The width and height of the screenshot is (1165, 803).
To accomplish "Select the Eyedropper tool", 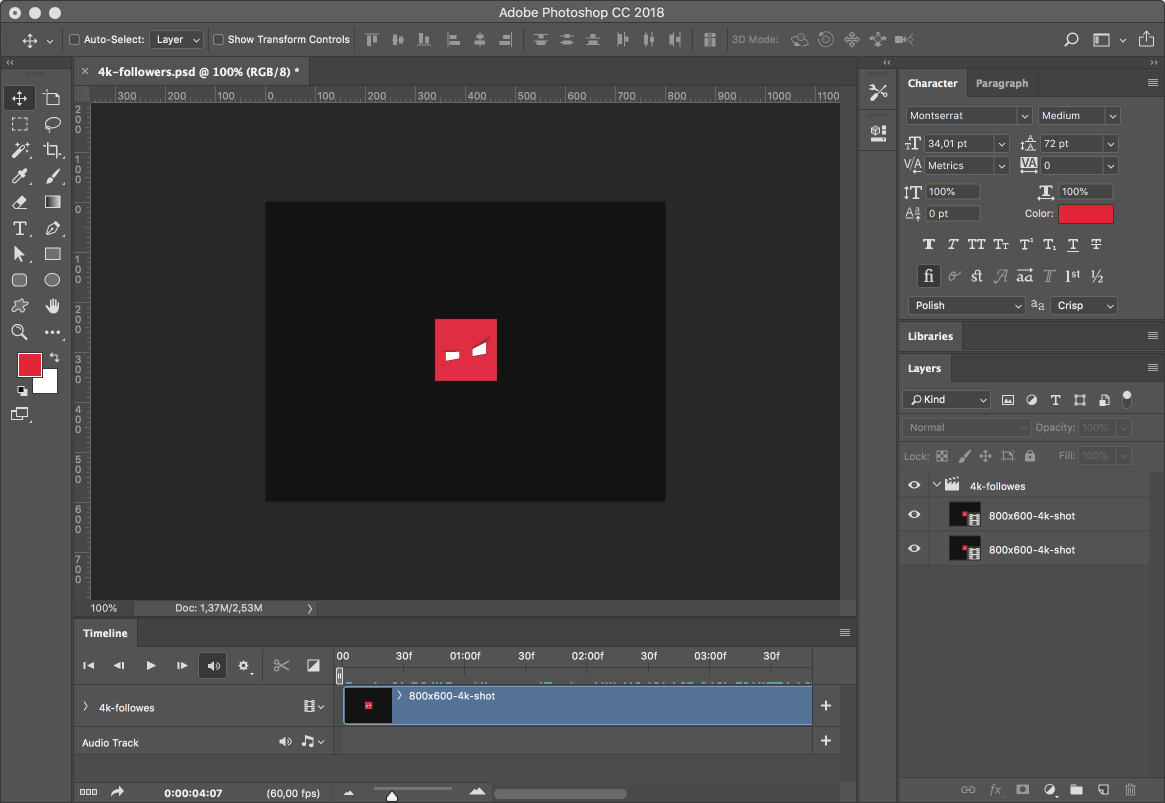I will pos(20,176).
